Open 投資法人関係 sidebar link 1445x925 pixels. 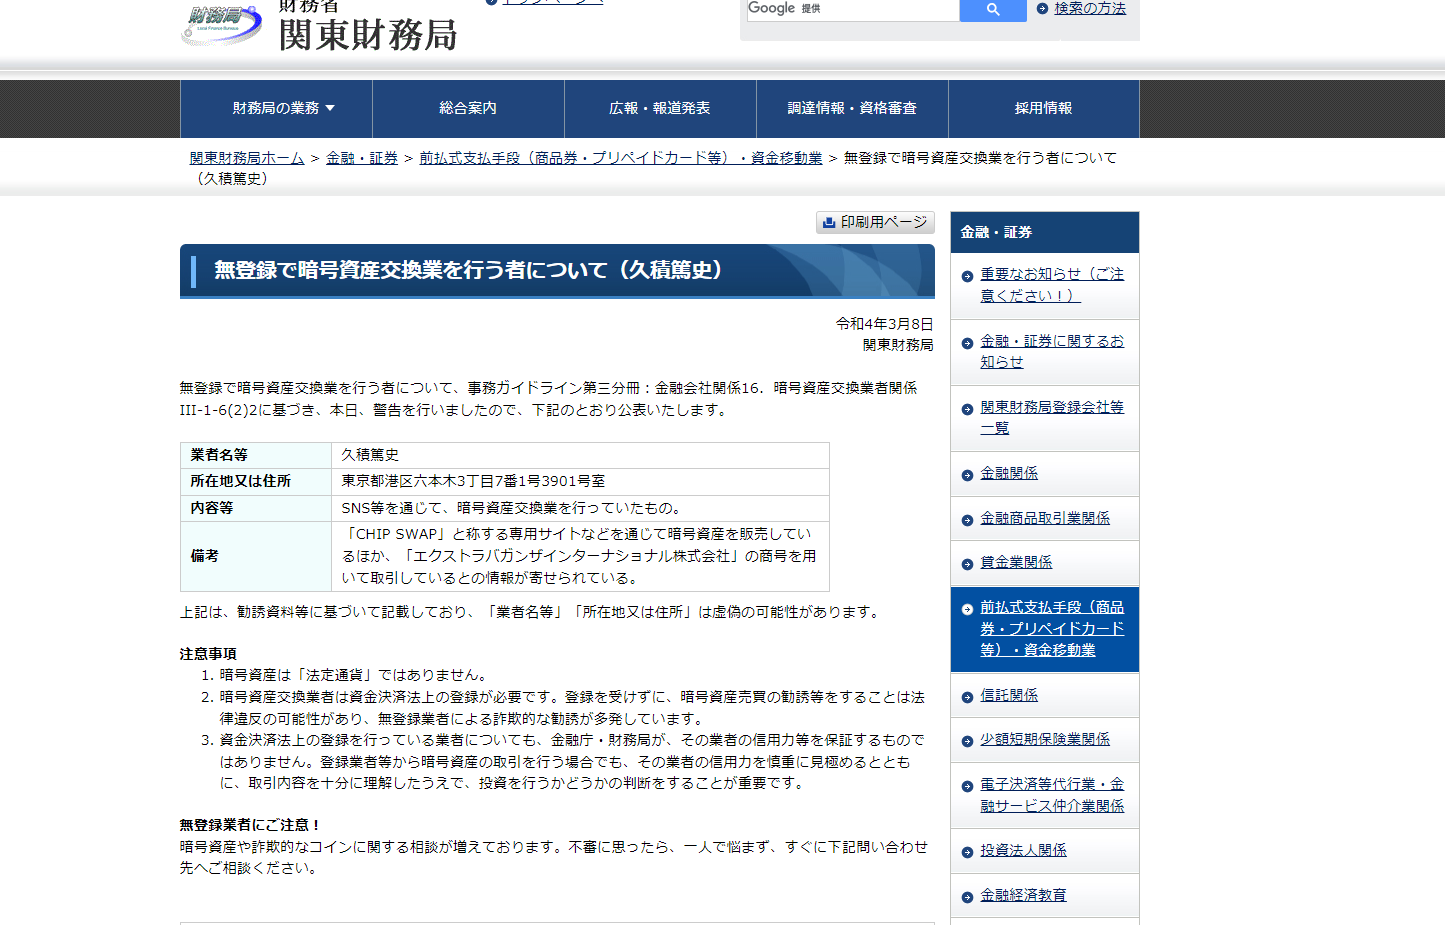[x=1023, y=850]
